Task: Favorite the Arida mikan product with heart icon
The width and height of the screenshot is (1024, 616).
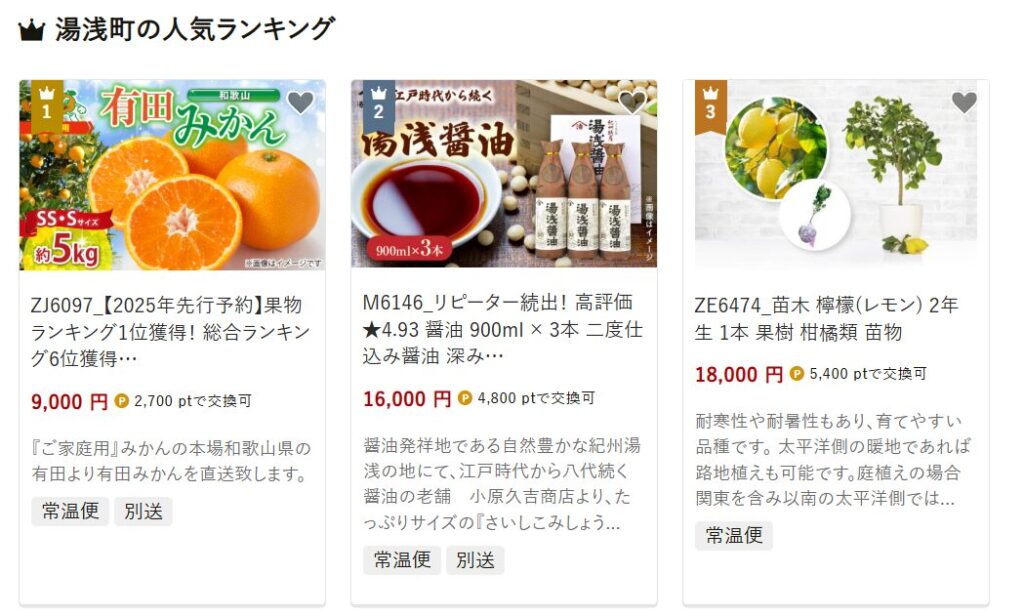Action: (x=300, y=102)
